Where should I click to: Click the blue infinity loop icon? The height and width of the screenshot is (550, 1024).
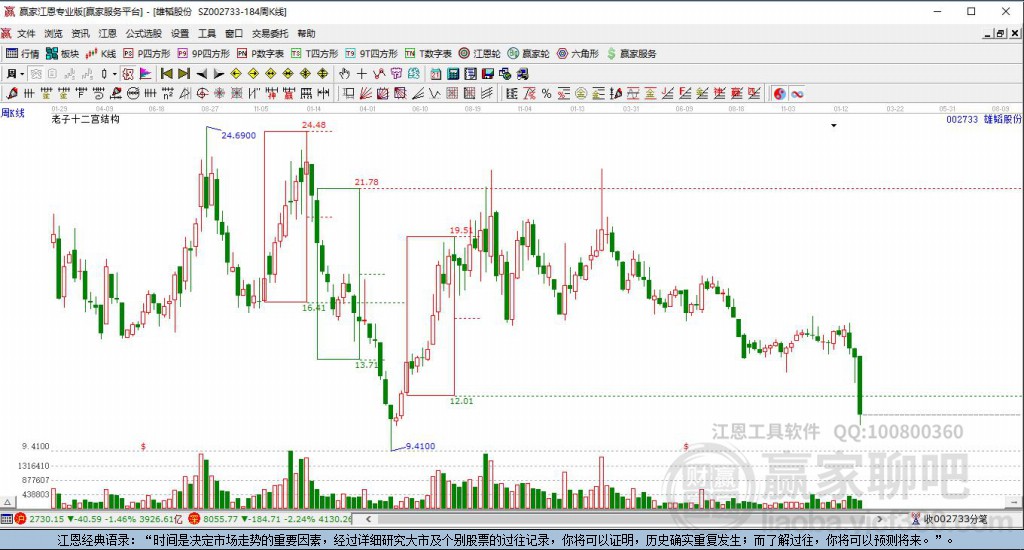tap(797, 93)
